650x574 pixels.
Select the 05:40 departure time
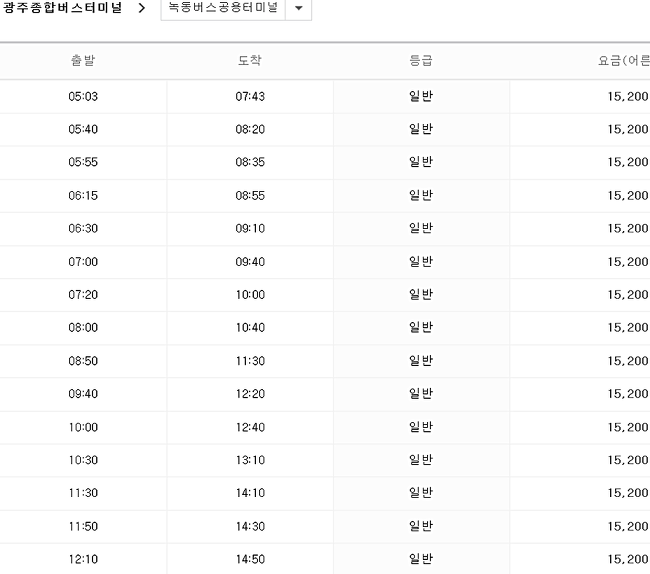click(83, 129)
